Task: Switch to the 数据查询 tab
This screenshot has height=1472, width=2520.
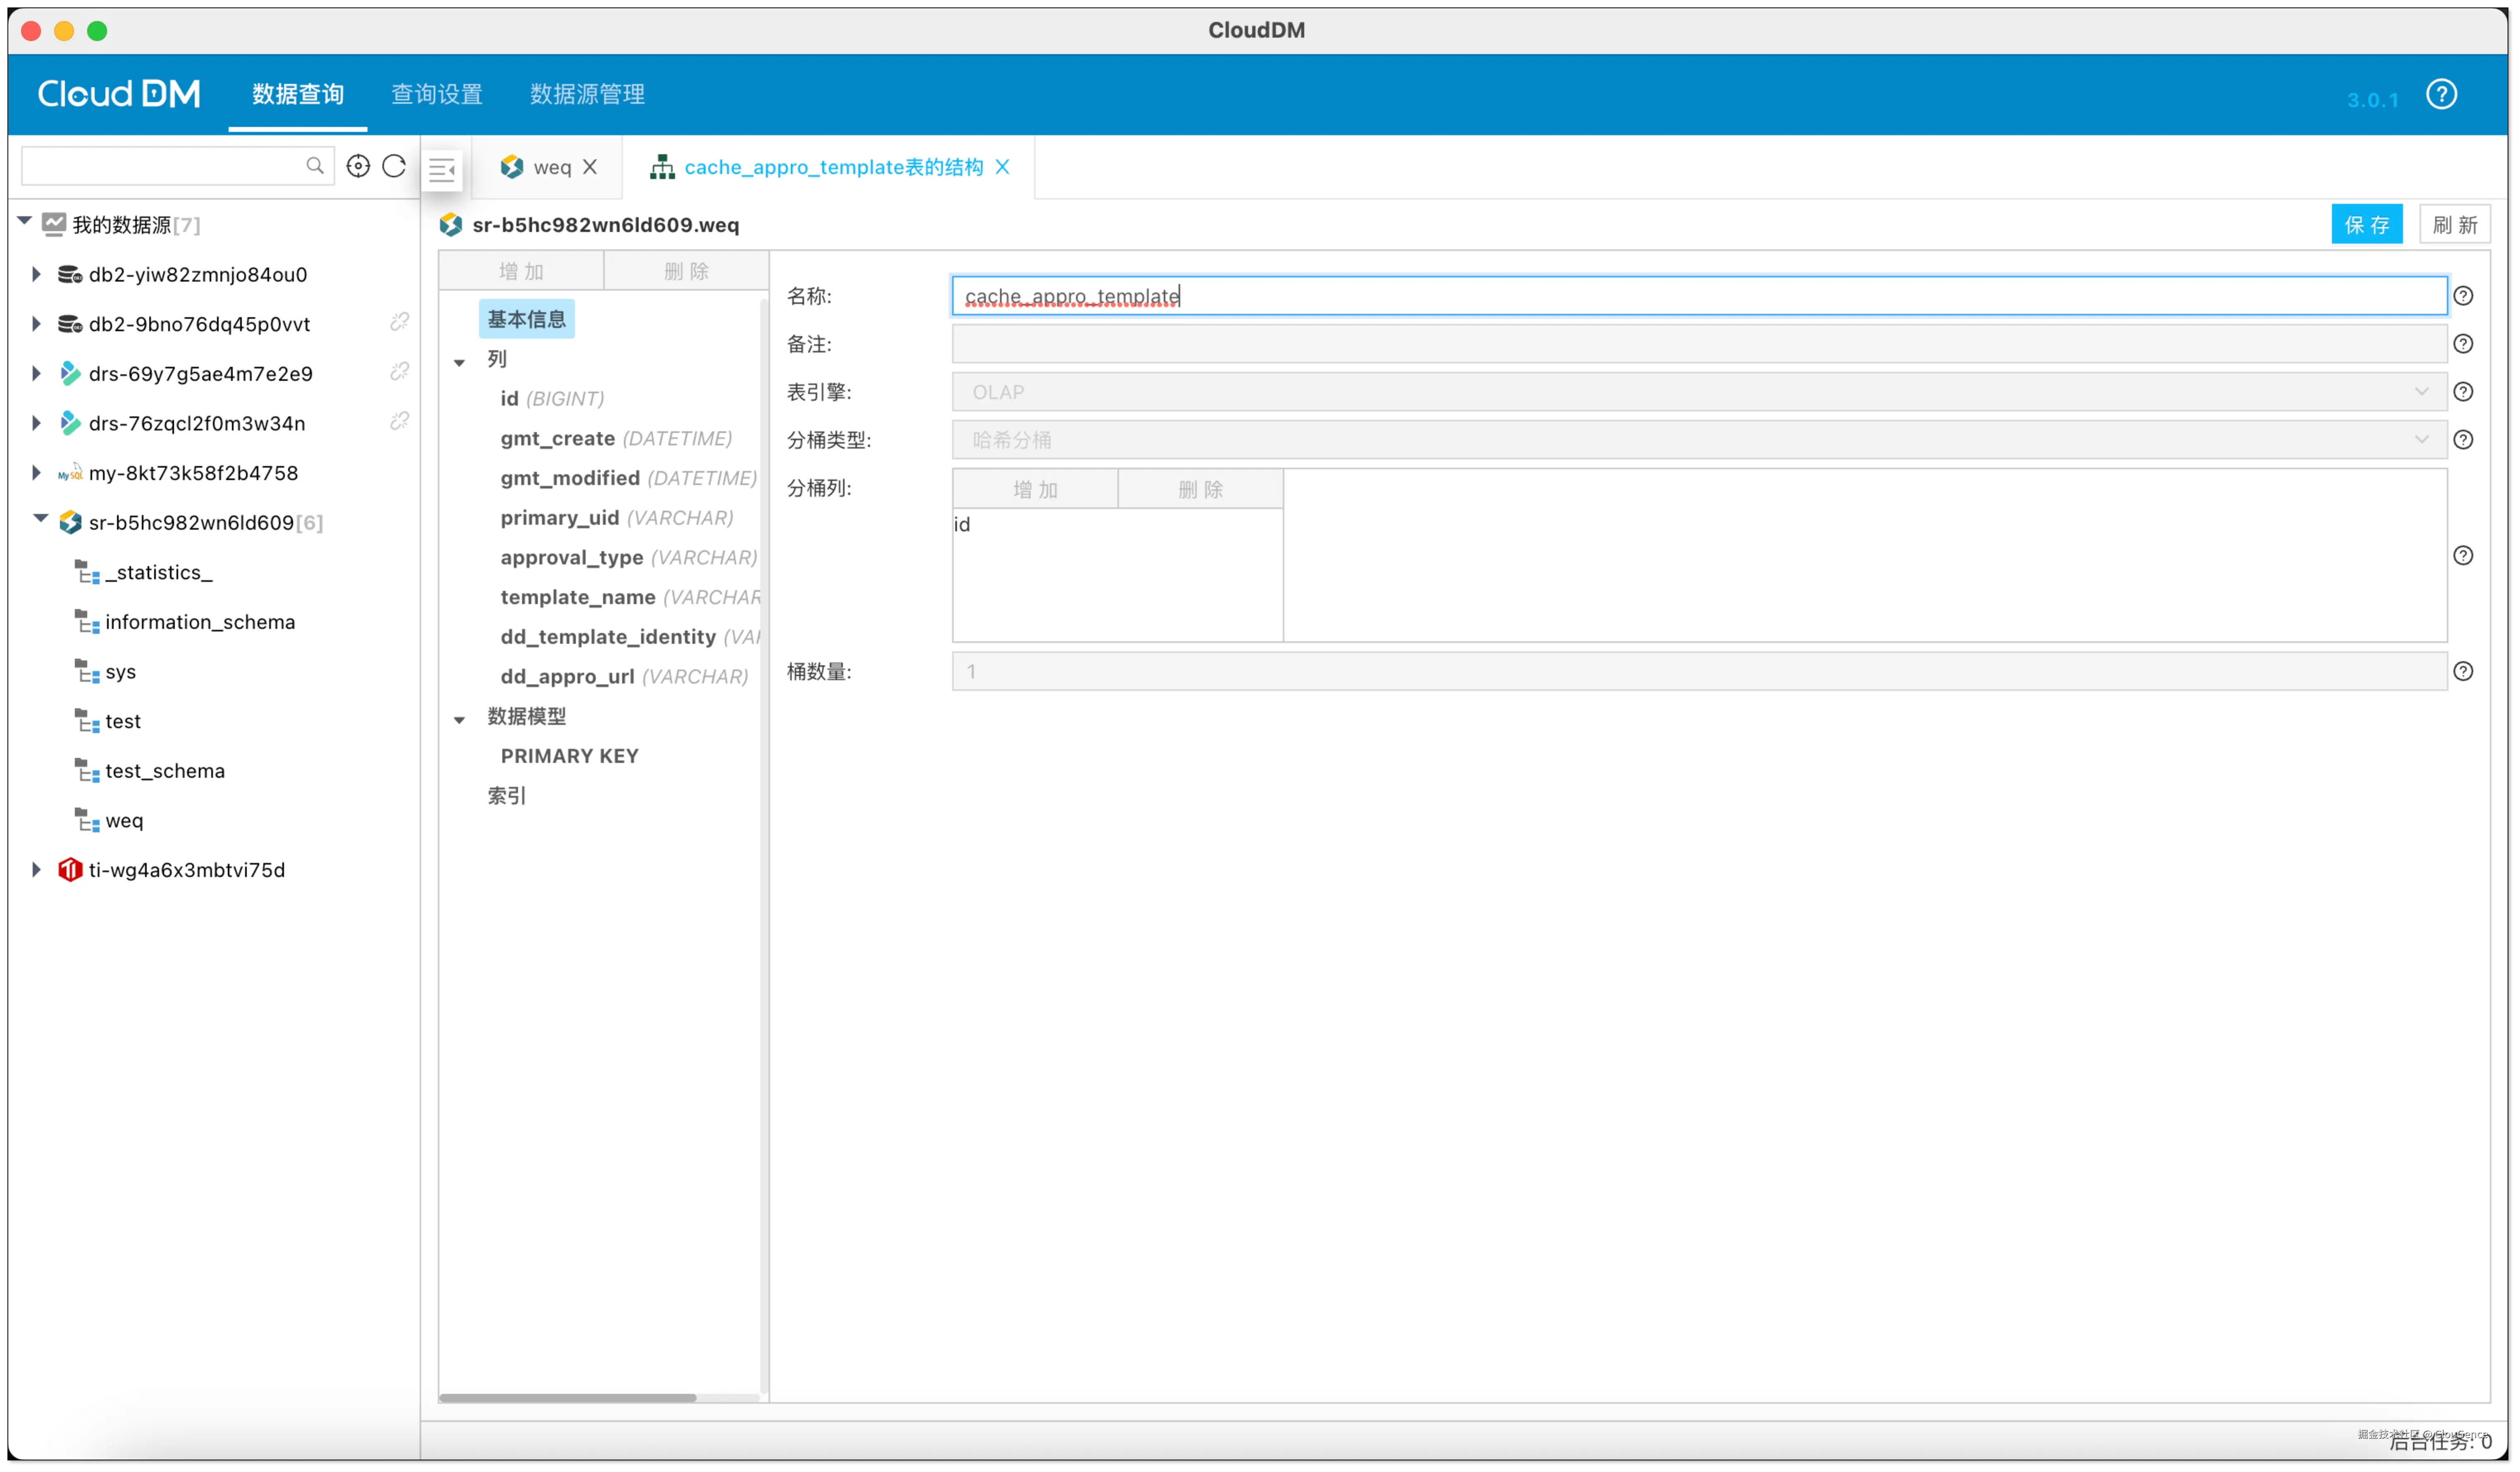Action: (298, 94)
